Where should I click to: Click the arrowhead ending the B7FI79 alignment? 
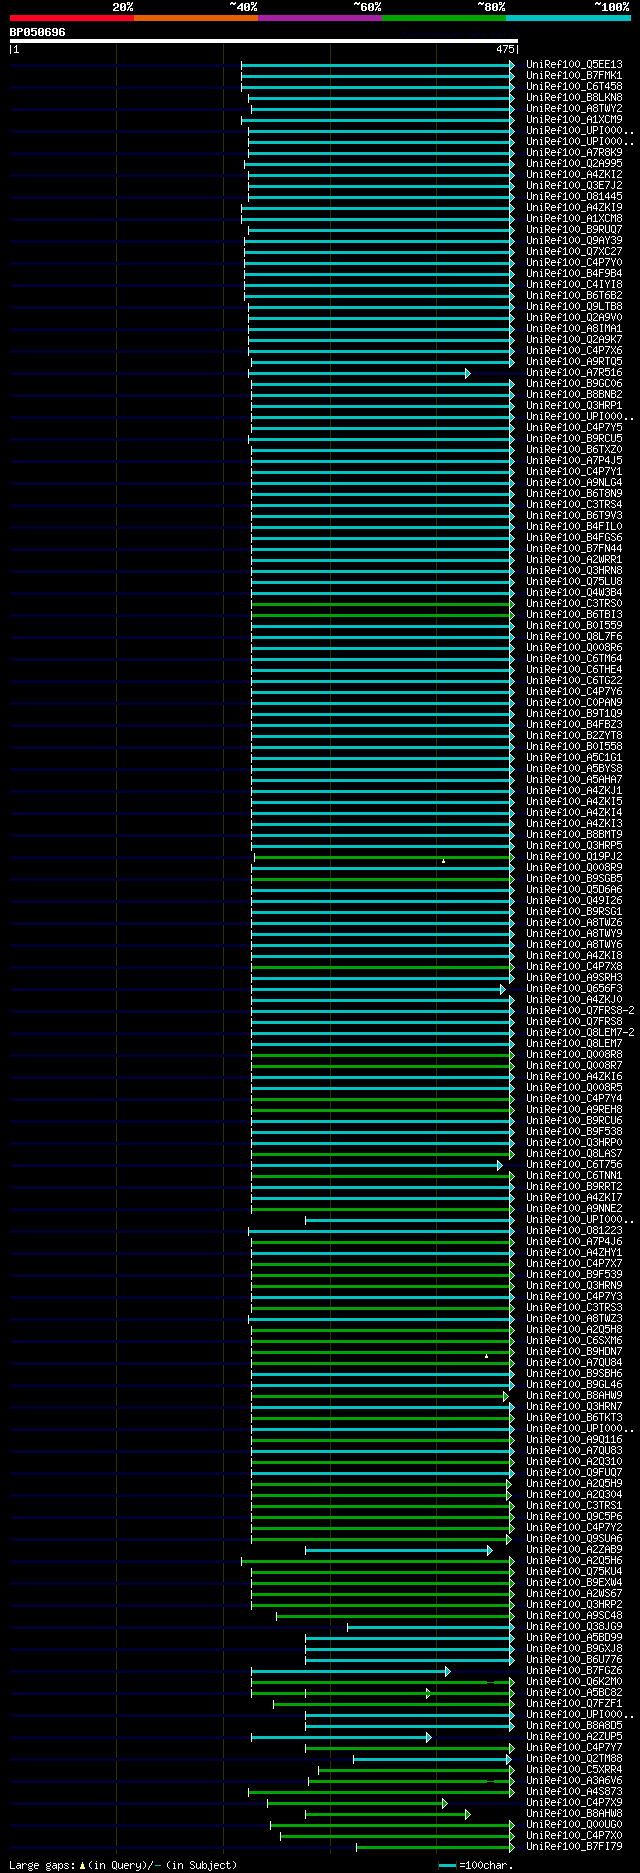click(512, 1847)
